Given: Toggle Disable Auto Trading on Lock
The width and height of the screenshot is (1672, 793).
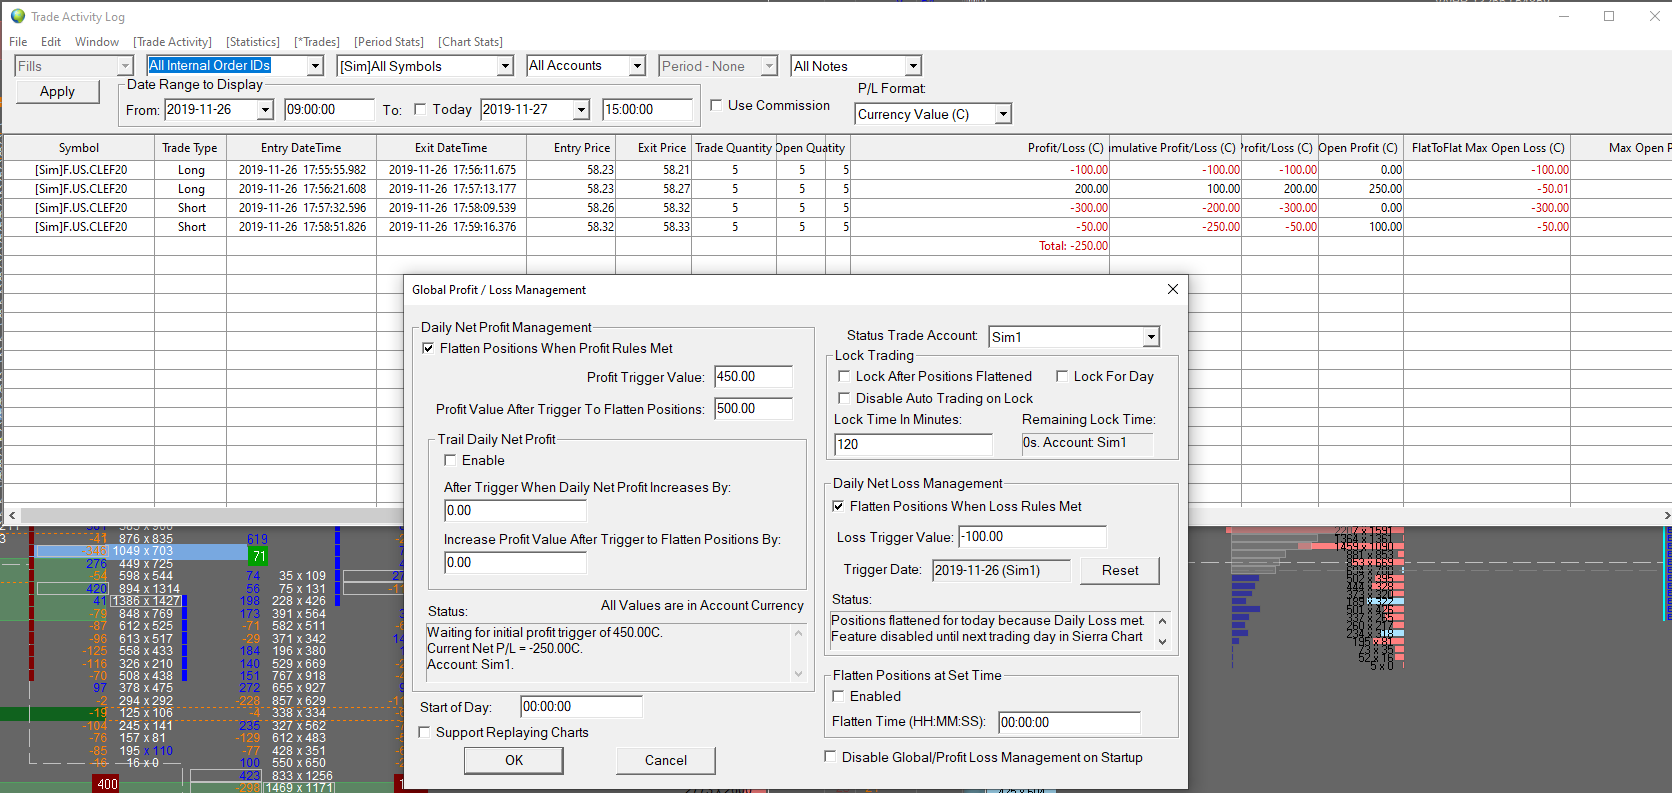Looking at the screenshot, I should (844, 398).
